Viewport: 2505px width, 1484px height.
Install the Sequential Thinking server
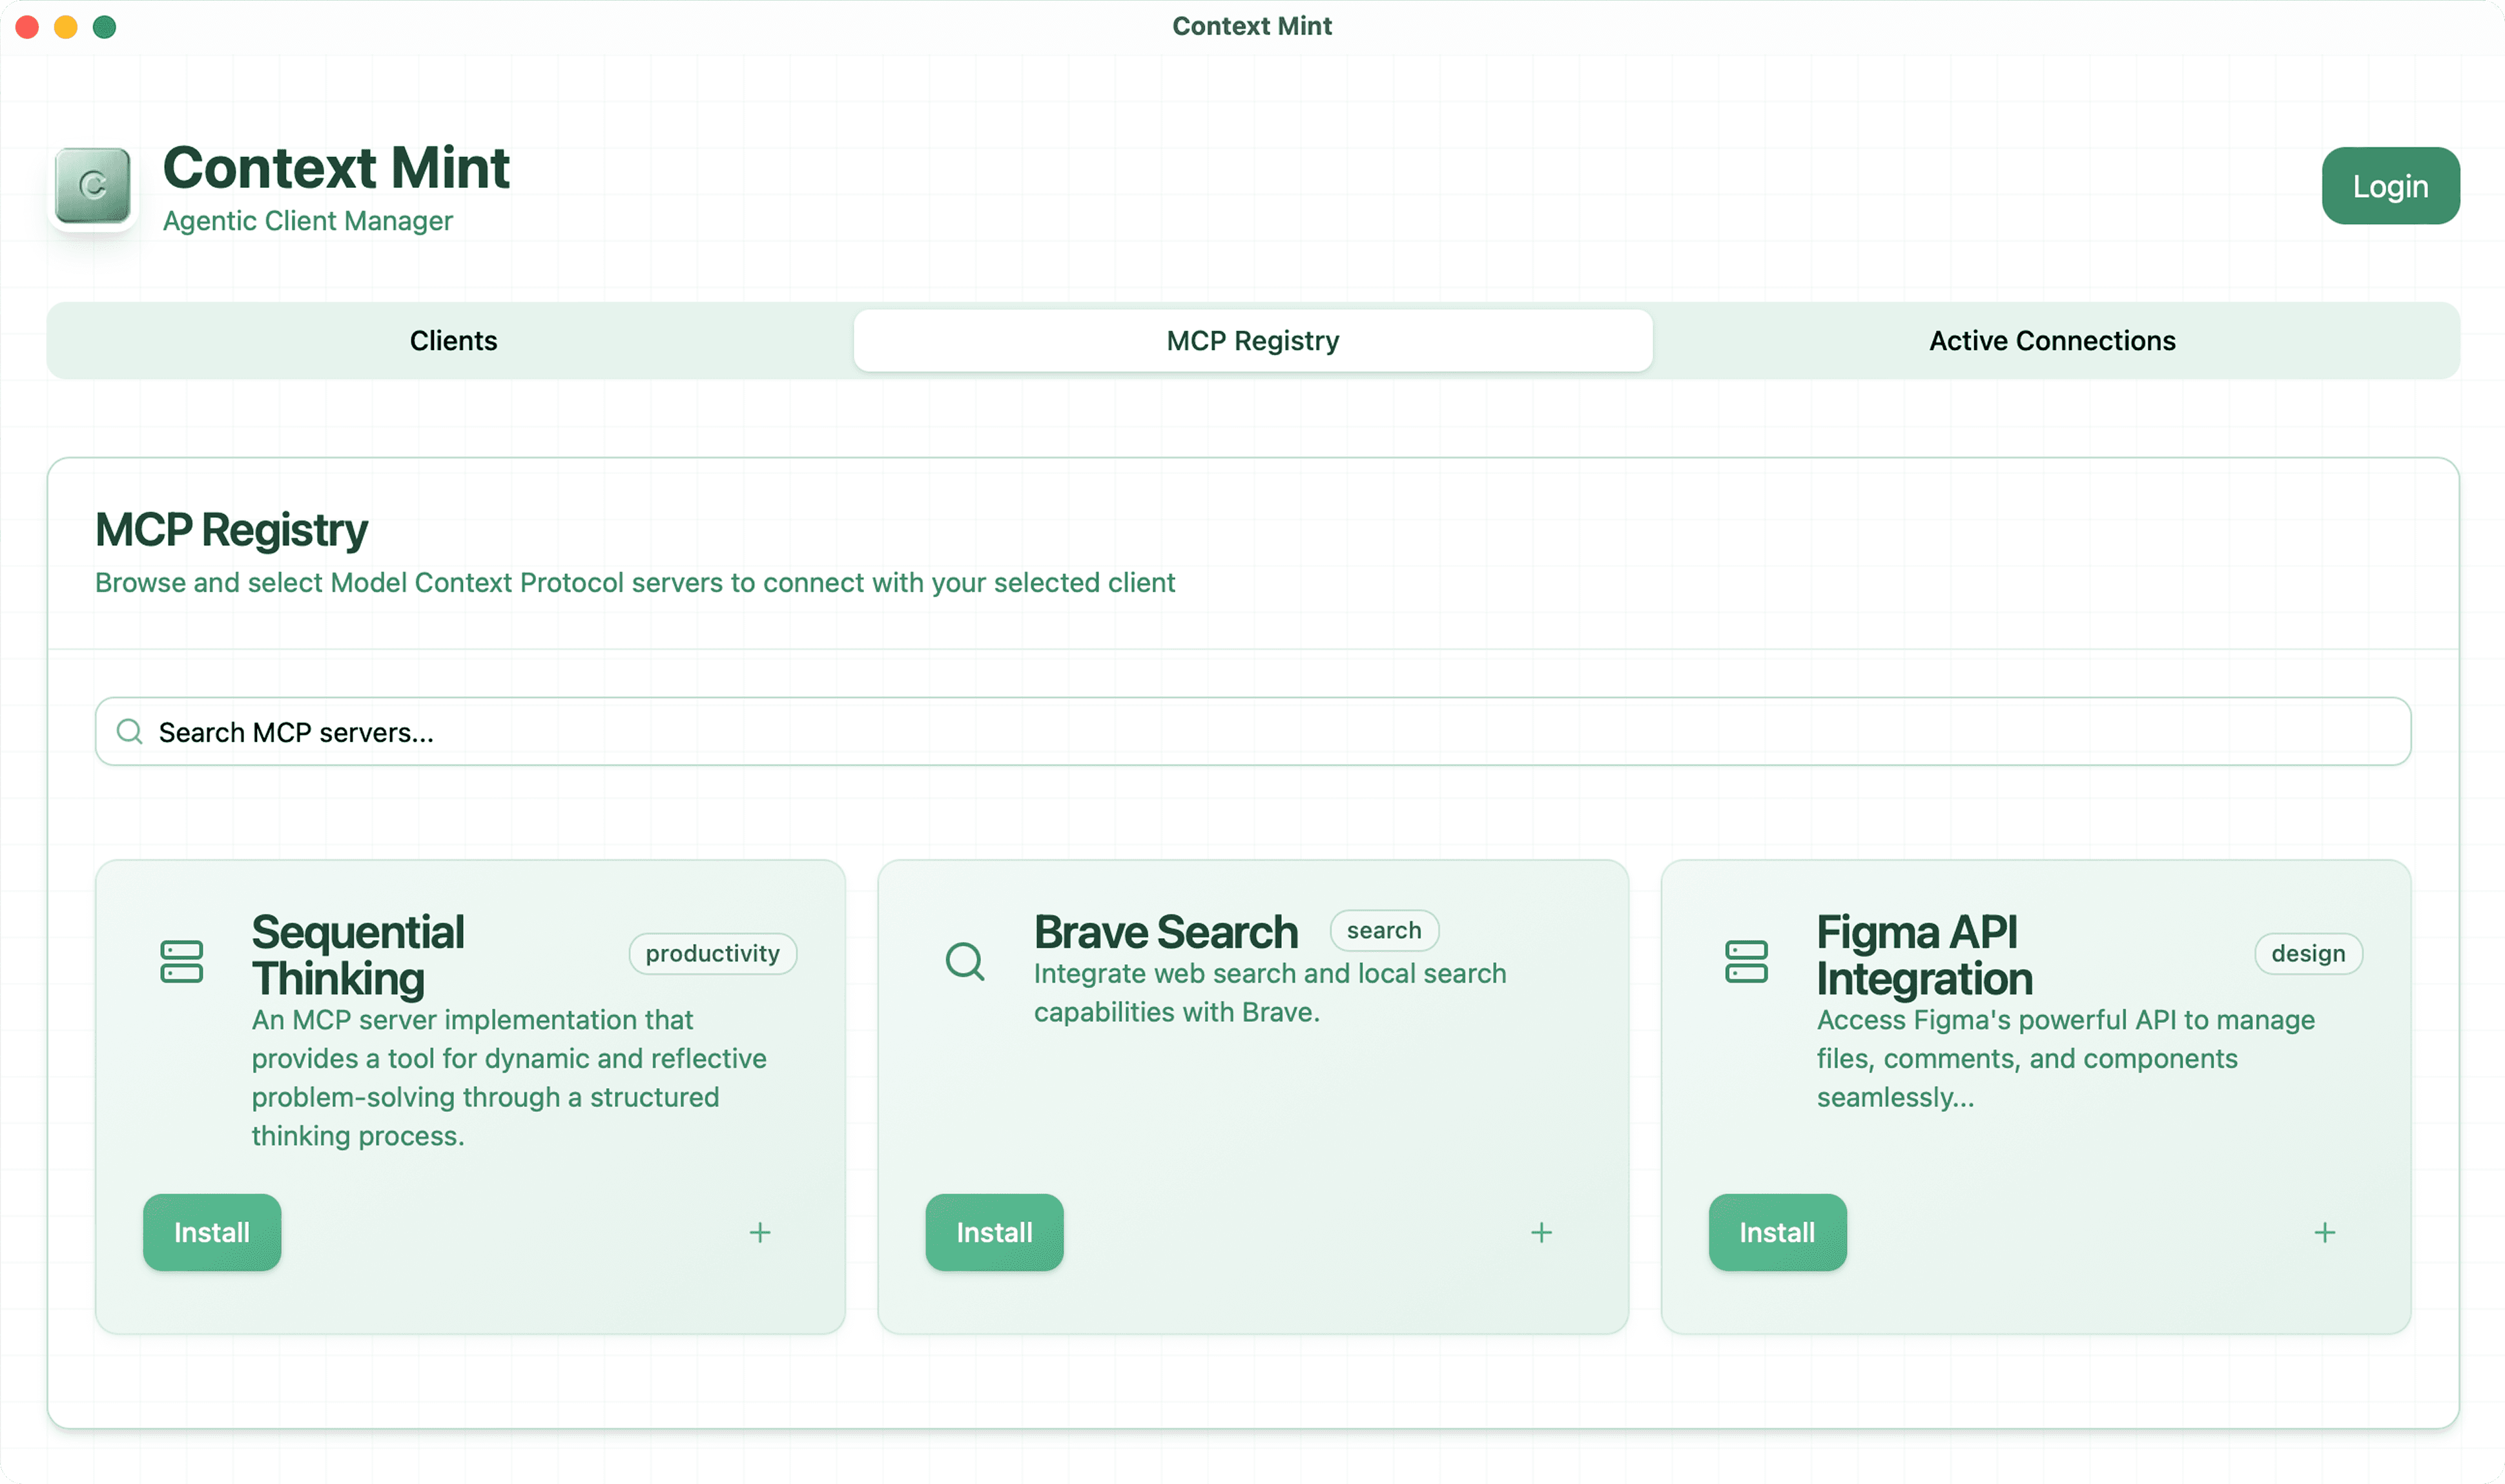tap(212, 1232)
